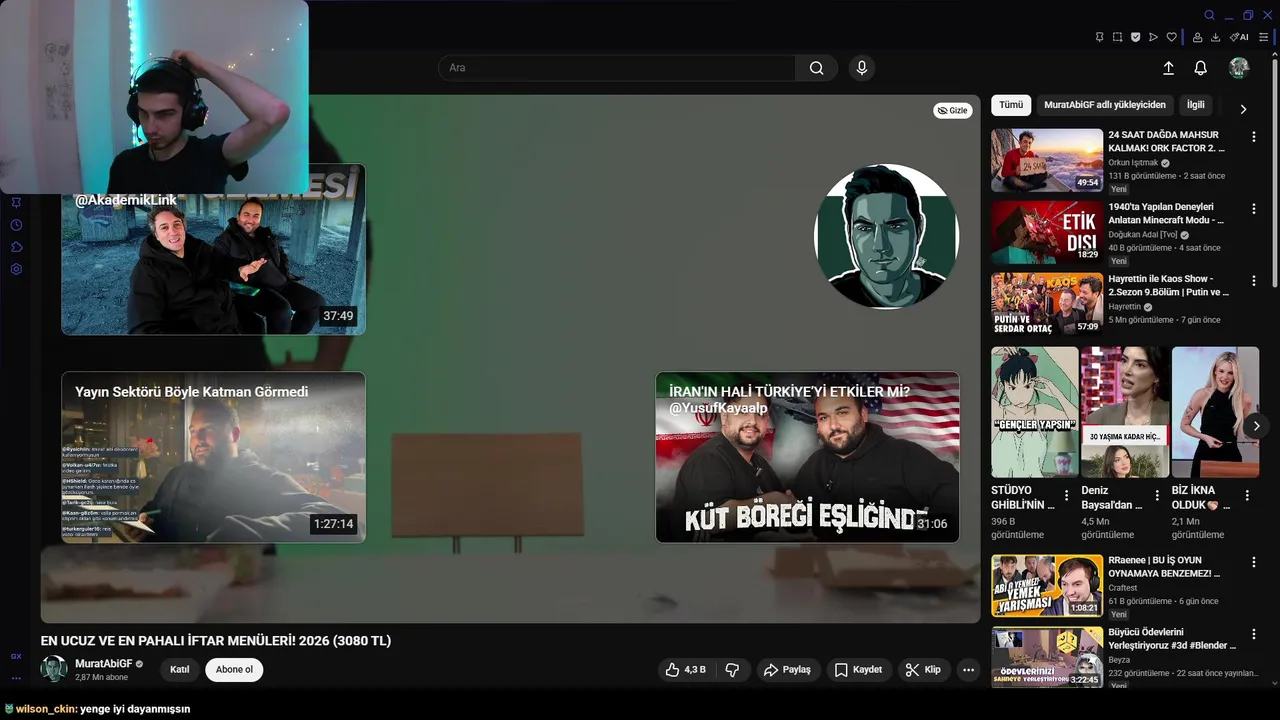Hide end screen with Gizle toggle

pyautogui.click(x=953, y=110)
